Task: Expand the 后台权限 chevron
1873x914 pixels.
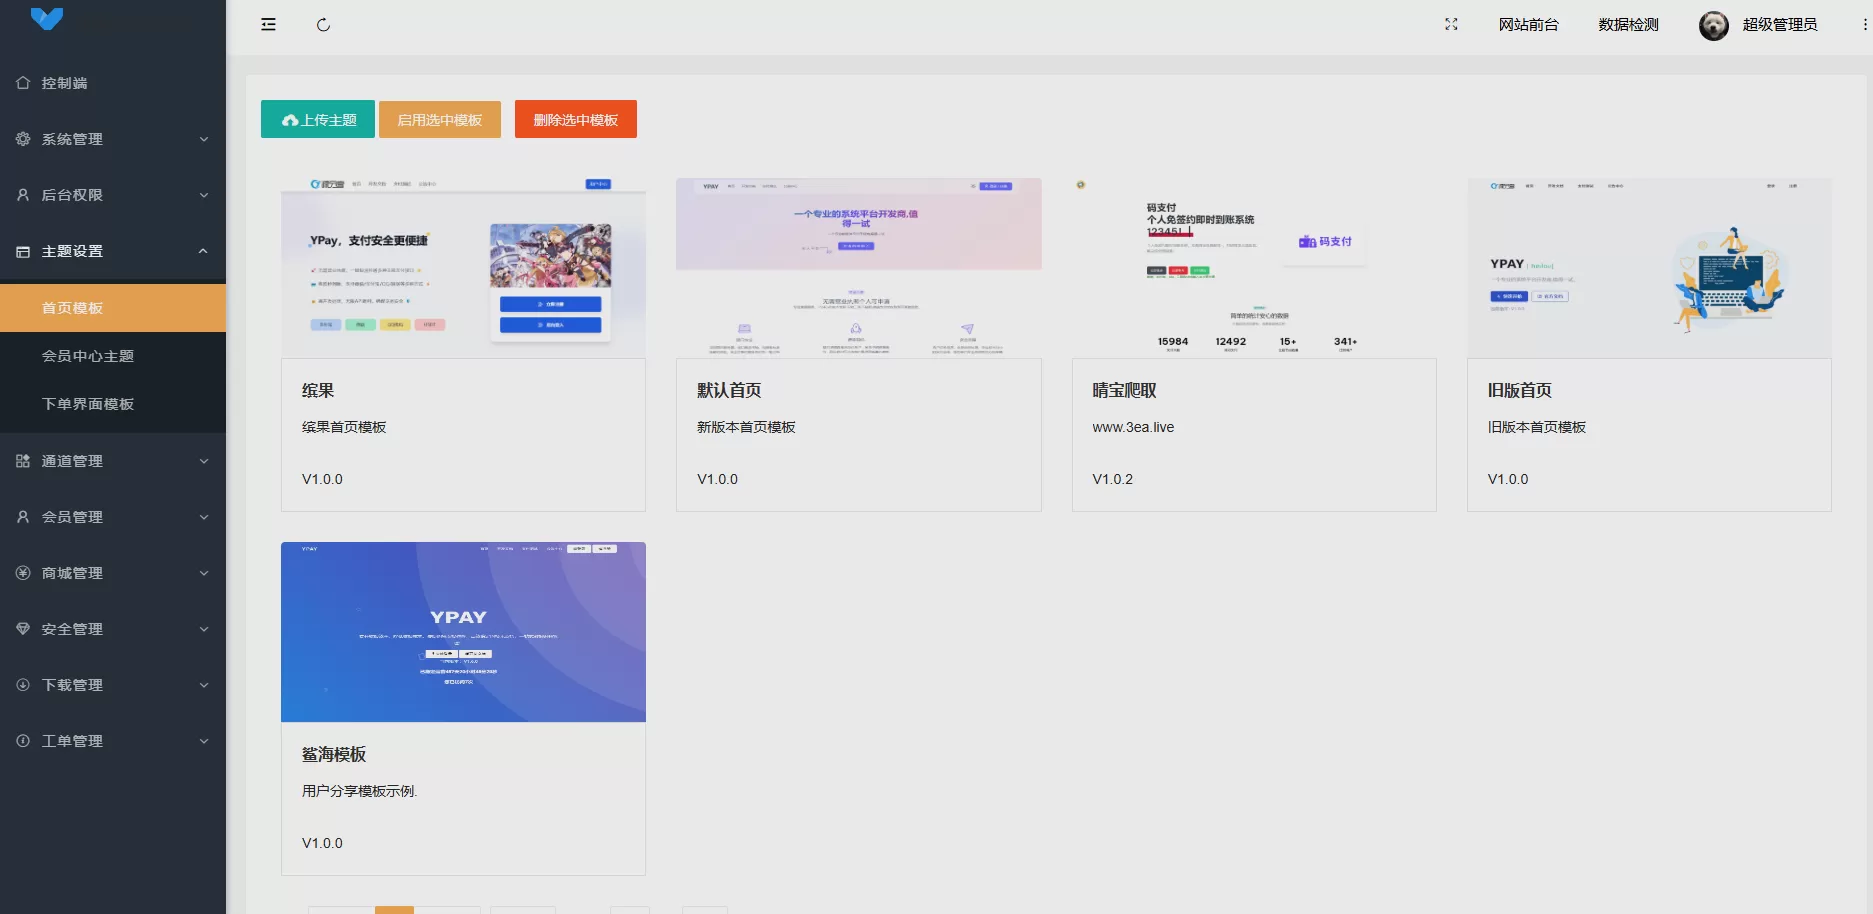Action: [204, 195]
